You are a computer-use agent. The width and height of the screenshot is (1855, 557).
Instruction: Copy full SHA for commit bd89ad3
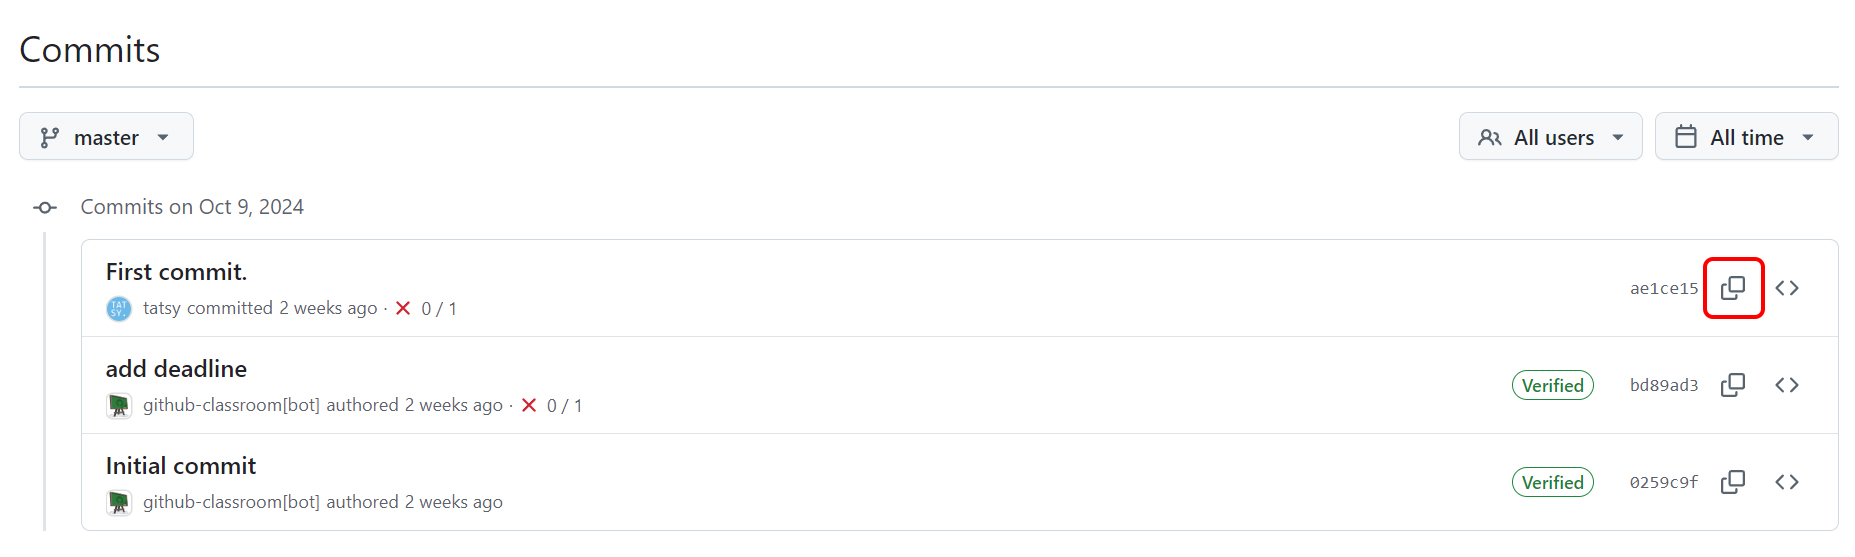pyautogui.click(x=1733, y=385)
